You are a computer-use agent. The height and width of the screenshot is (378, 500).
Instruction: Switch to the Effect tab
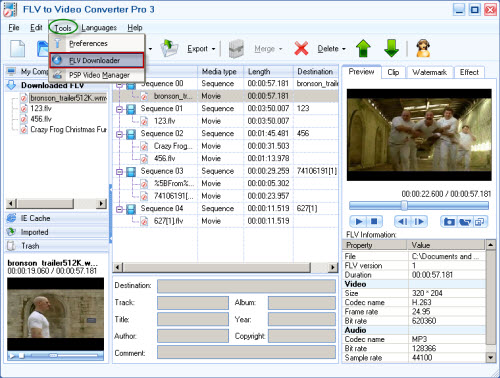tap(469, 72)
